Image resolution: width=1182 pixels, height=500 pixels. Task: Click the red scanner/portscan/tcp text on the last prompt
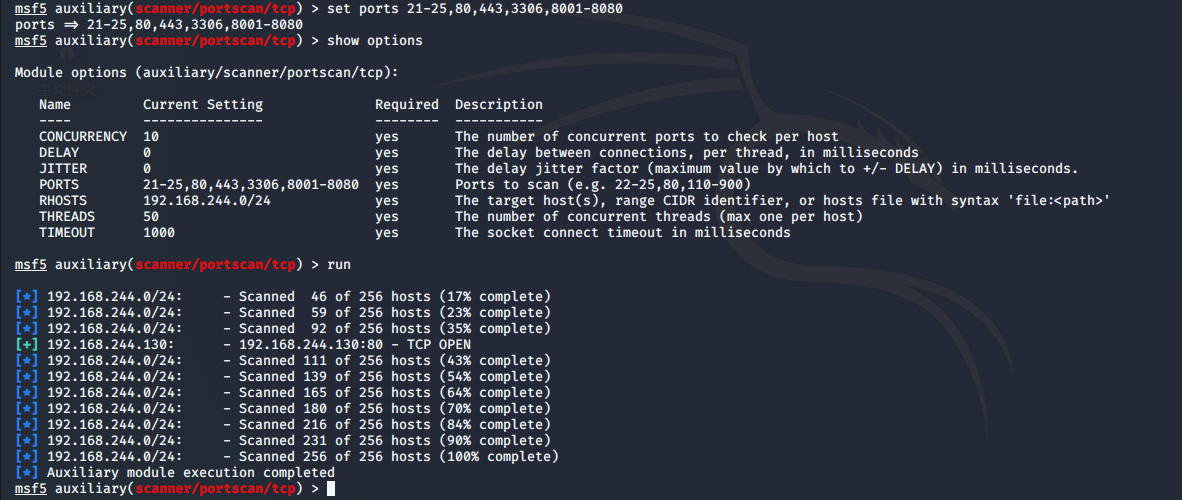pos(215,489)
